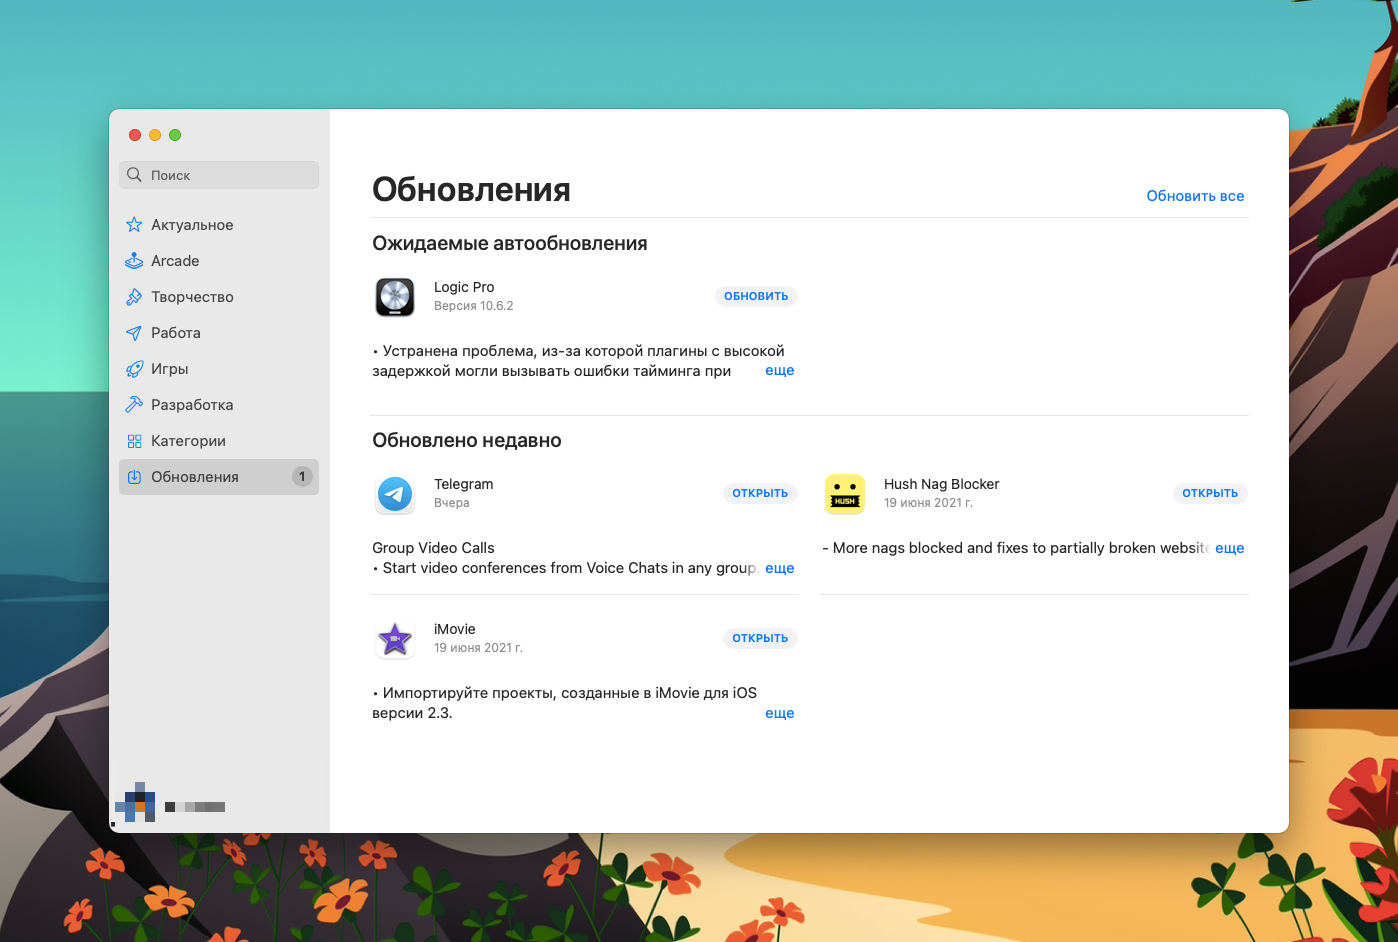Click the rocket icon beside Игры
Image resolution: width=1398 pixels, height=942 pixels.
pos(134,369)
